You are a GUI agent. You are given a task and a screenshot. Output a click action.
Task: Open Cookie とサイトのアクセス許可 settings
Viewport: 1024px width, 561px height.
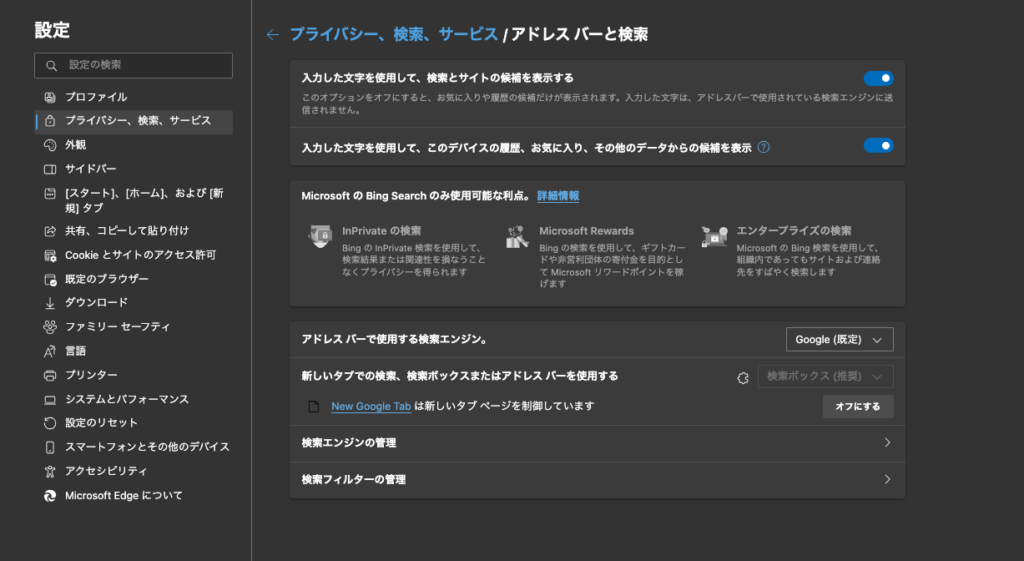click(x=140, y=255)
